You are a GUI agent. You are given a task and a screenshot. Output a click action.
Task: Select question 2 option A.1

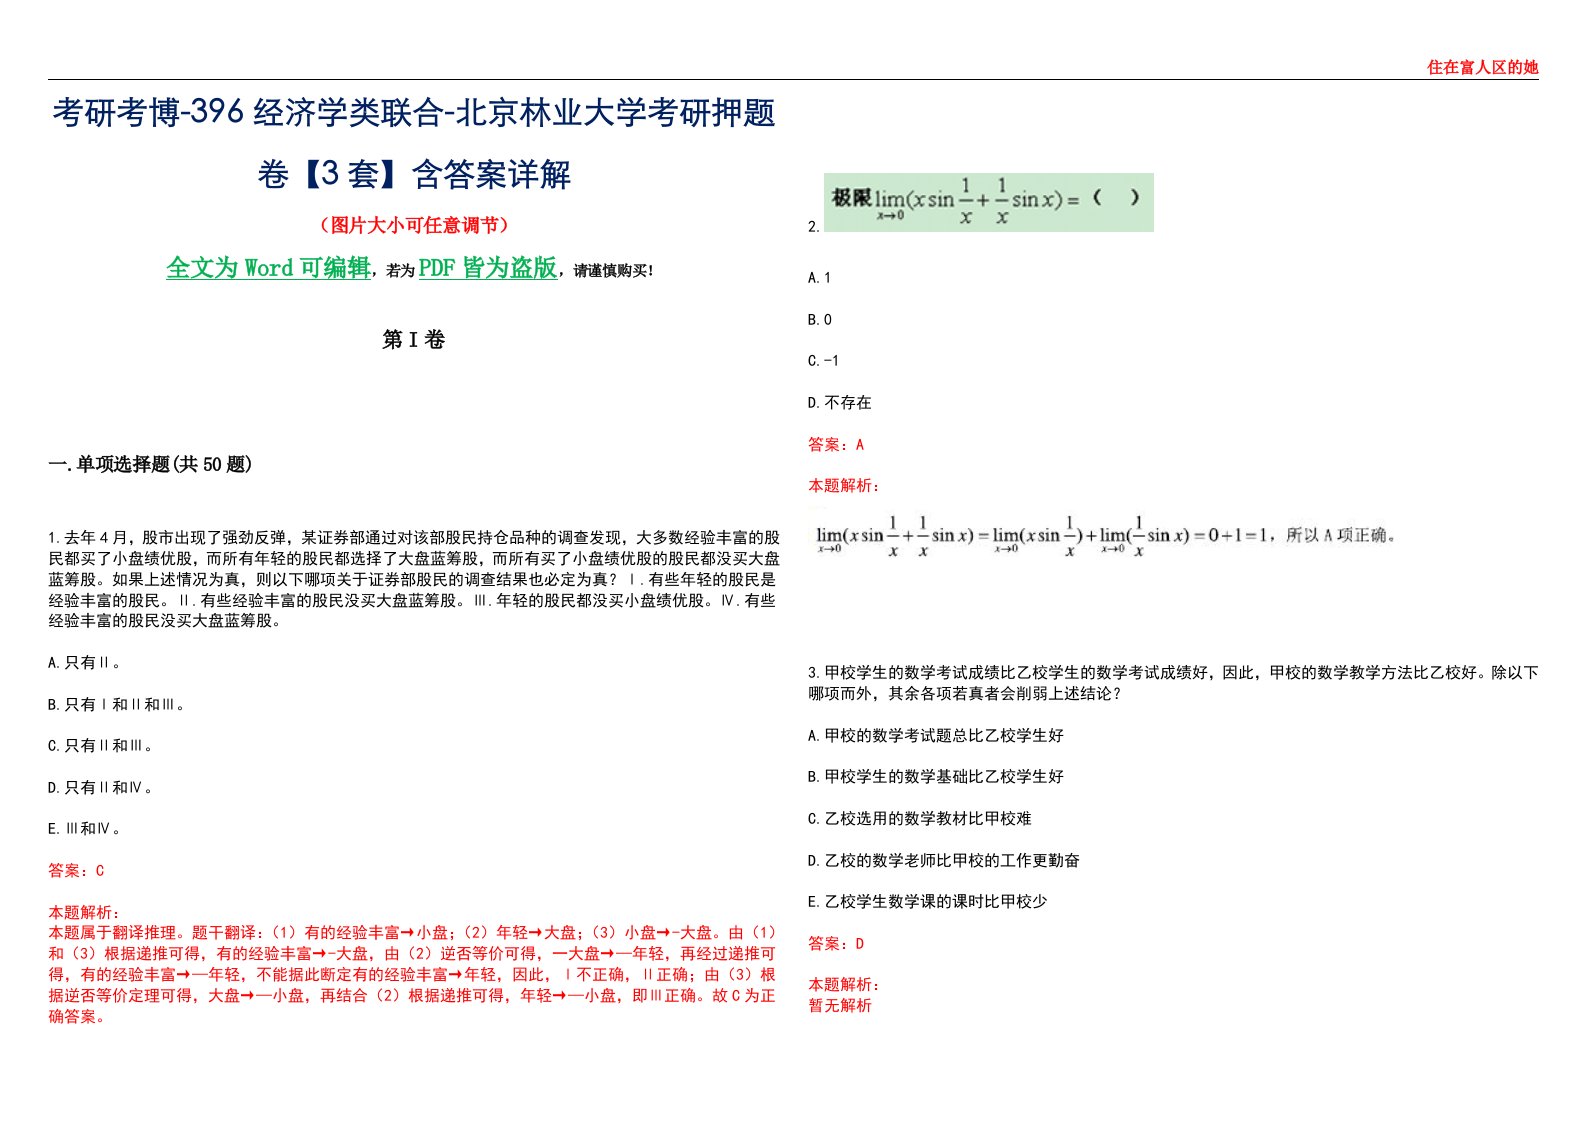819,278
